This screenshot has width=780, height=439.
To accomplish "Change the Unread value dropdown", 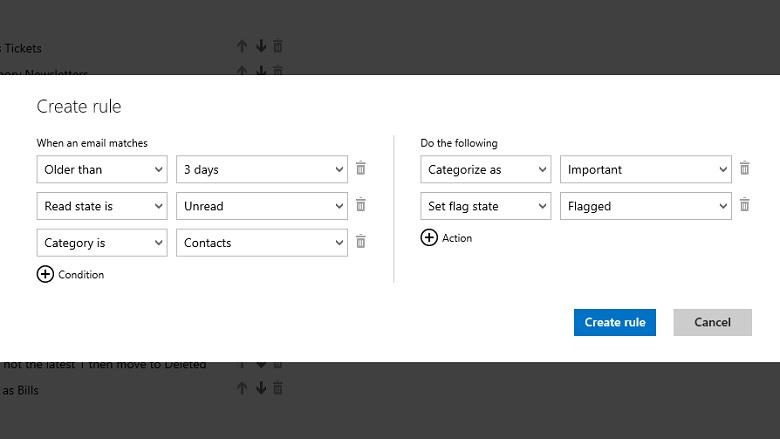I will click(262, 206).
